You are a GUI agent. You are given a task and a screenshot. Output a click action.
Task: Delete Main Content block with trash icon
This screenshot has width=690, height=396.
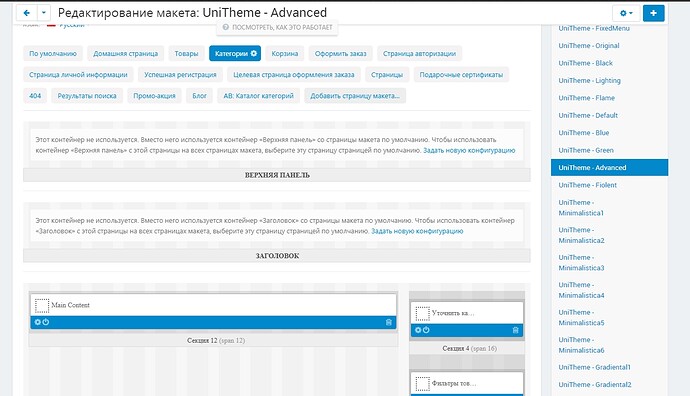389,322
